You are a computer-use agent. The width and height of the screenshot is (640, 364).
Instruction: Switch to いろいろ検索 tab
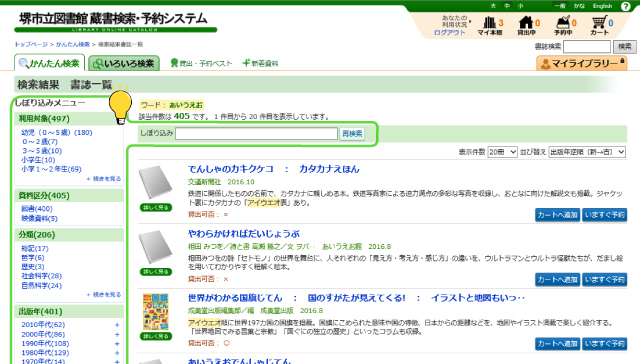point(124,63)
